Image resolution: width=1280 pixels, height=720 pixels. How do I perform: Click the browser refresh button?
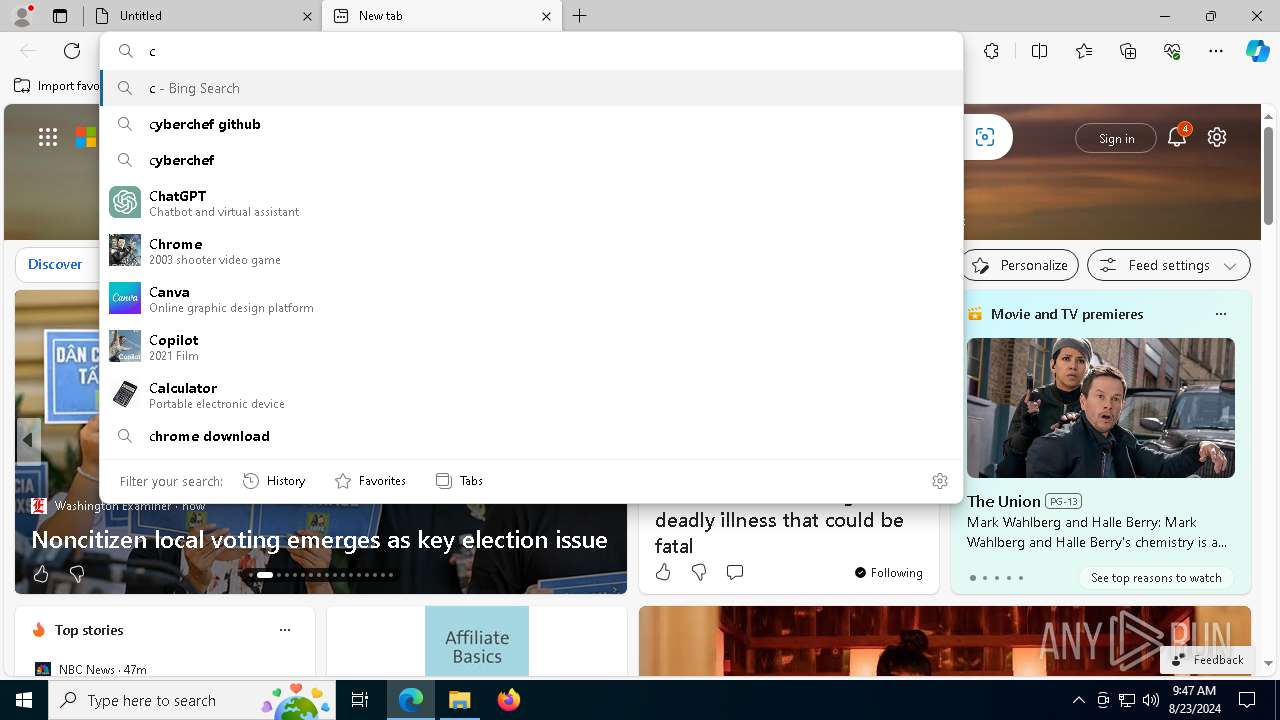pos(72,51)
